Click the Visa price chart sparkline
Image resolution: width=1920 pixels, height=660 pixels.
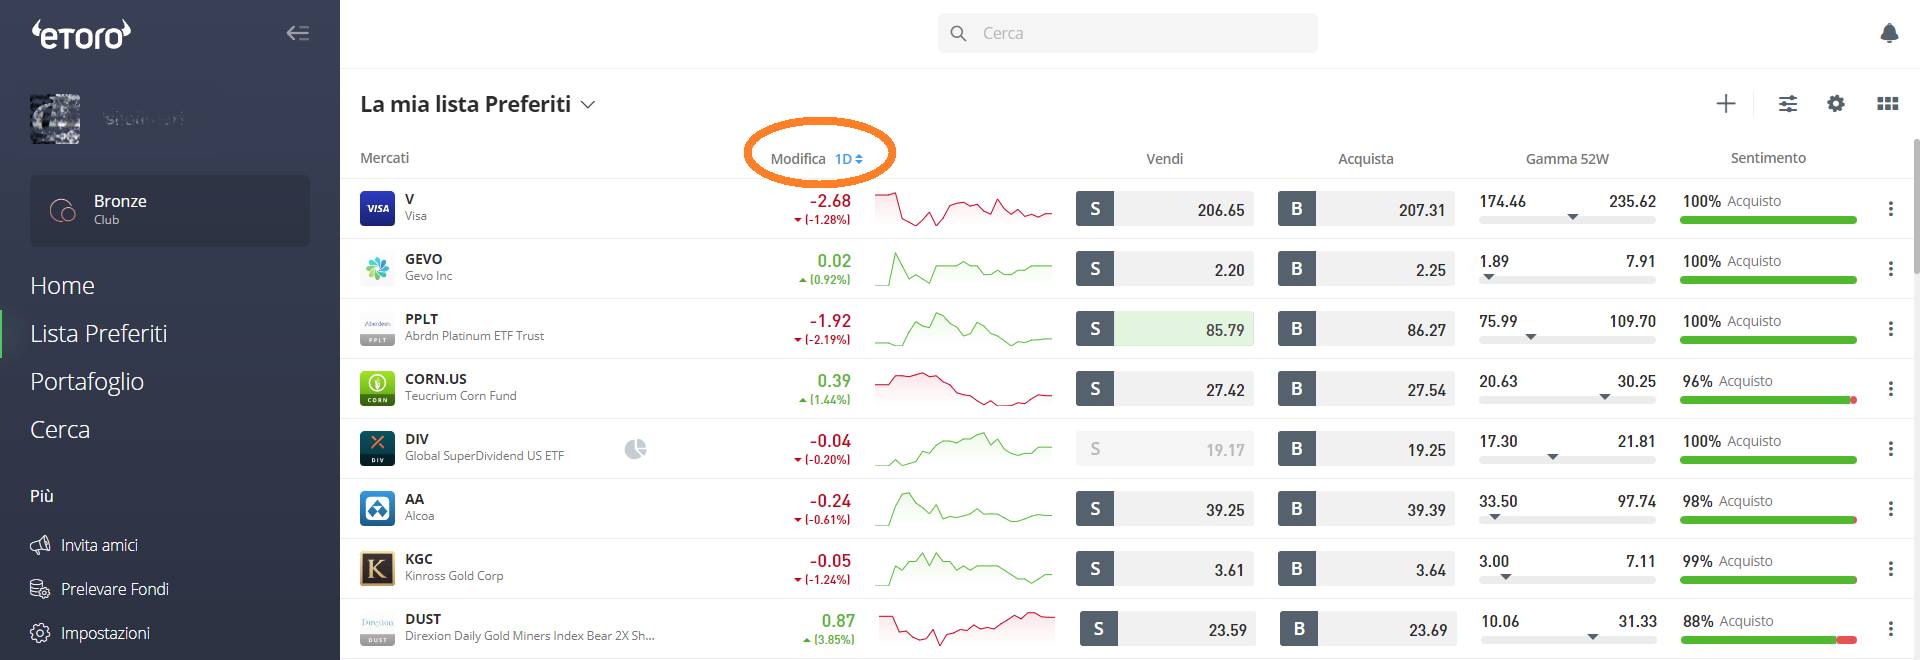(963, 209)
